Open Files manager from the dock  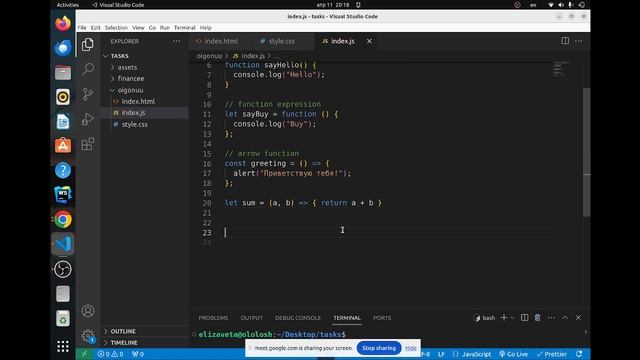coord(63,73)
